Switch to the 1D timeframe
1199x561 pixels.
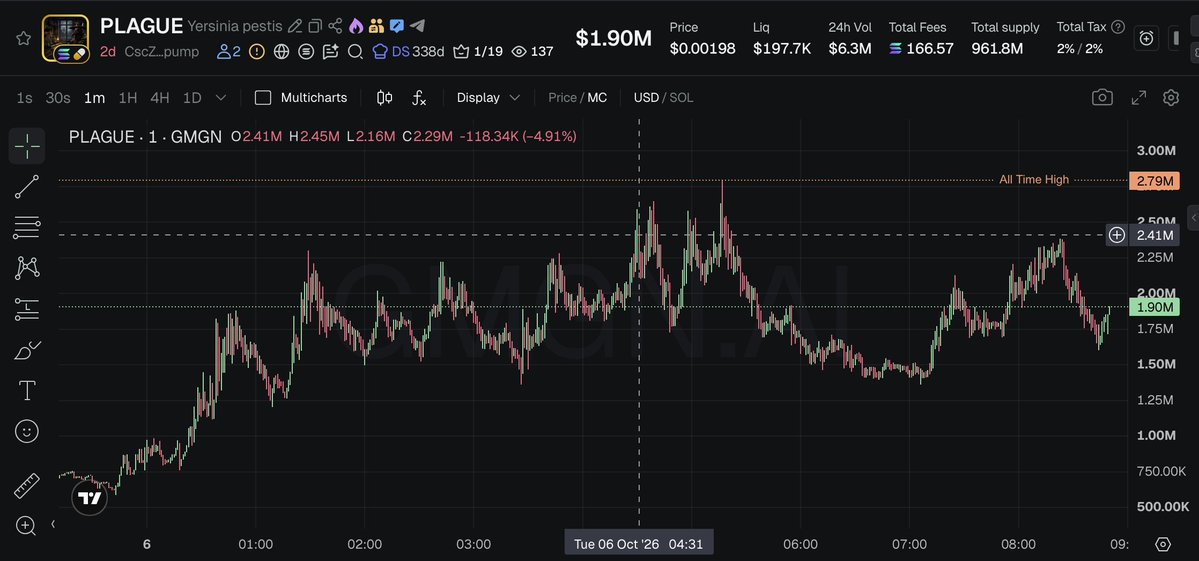(192, 98)
